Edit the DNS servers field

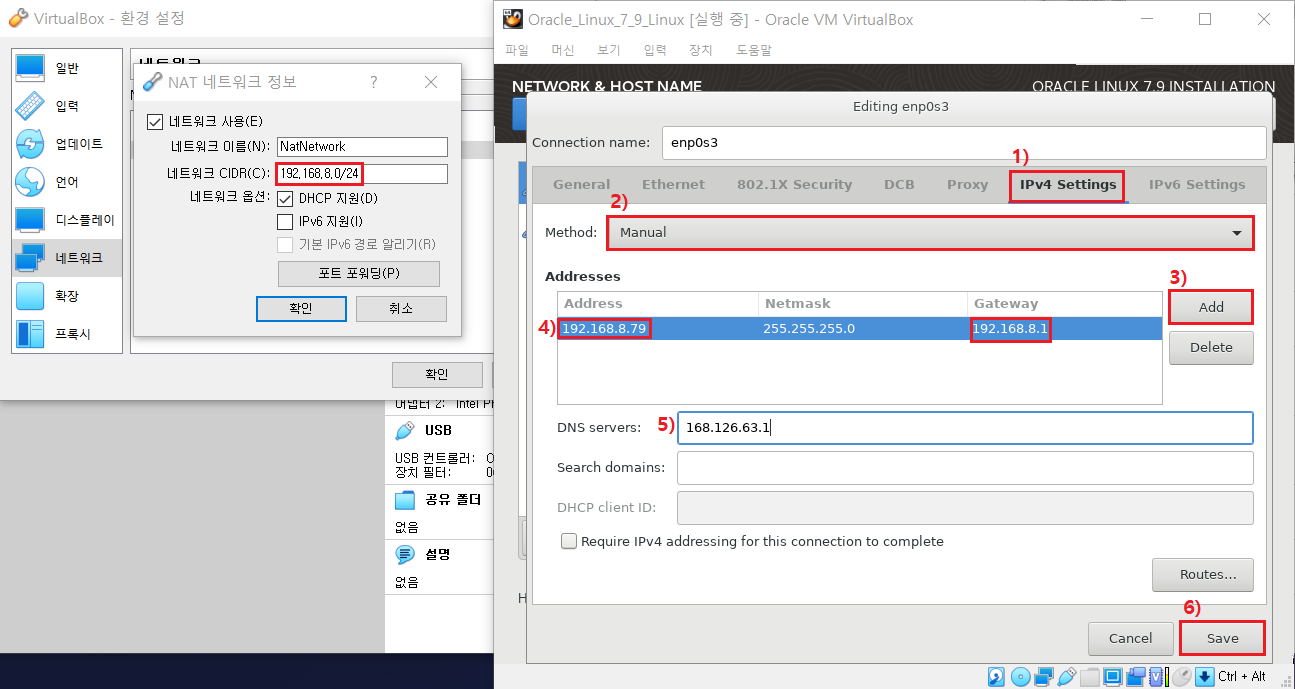point(965,428)
